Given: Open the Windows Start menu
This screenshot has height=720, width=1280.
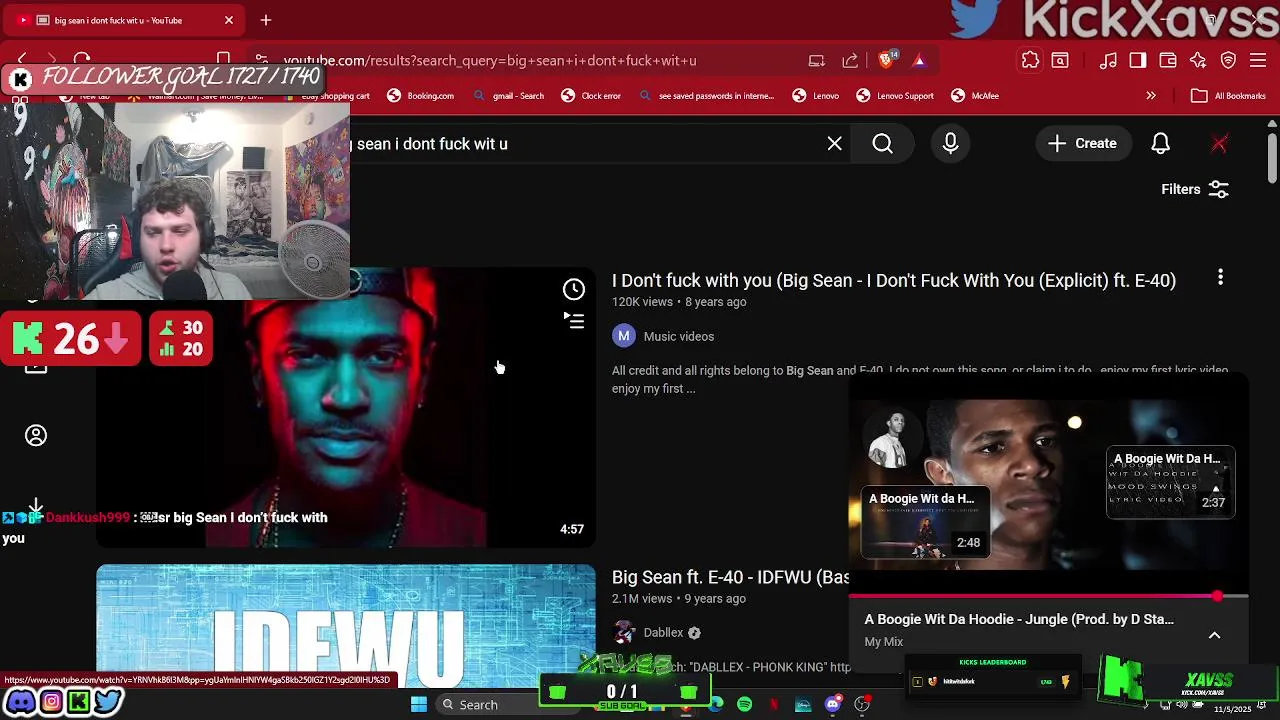Looking at the screenshot, I should tap(419, 704).
